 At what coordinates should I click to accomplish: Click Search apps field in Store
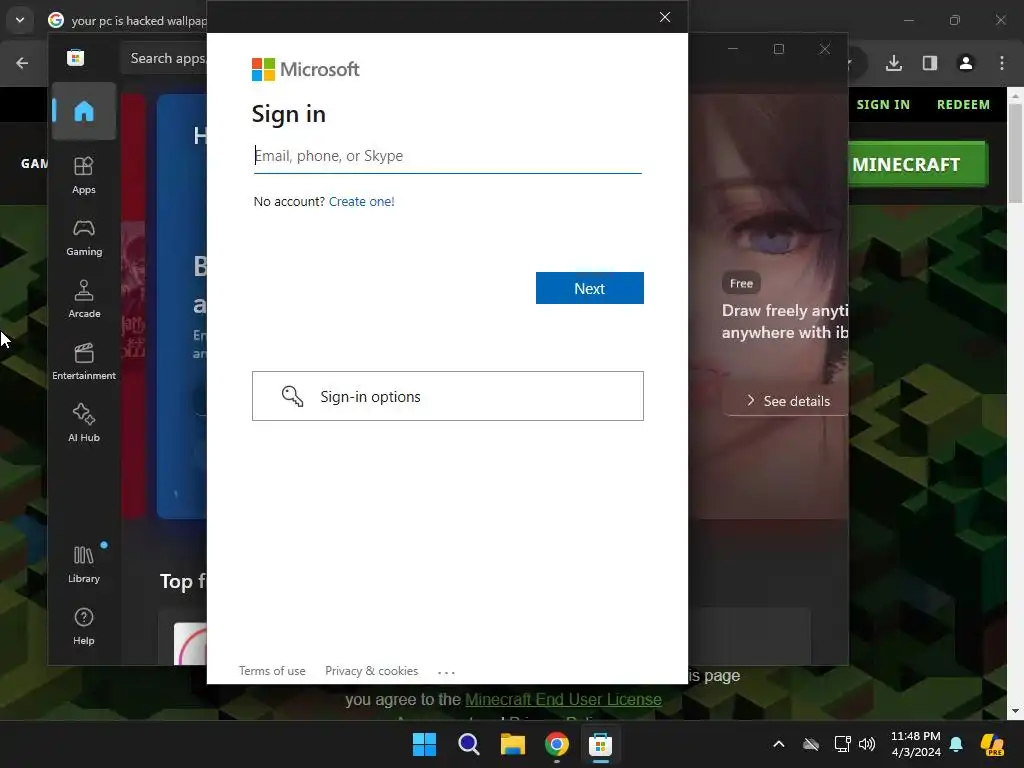point(166,58)
